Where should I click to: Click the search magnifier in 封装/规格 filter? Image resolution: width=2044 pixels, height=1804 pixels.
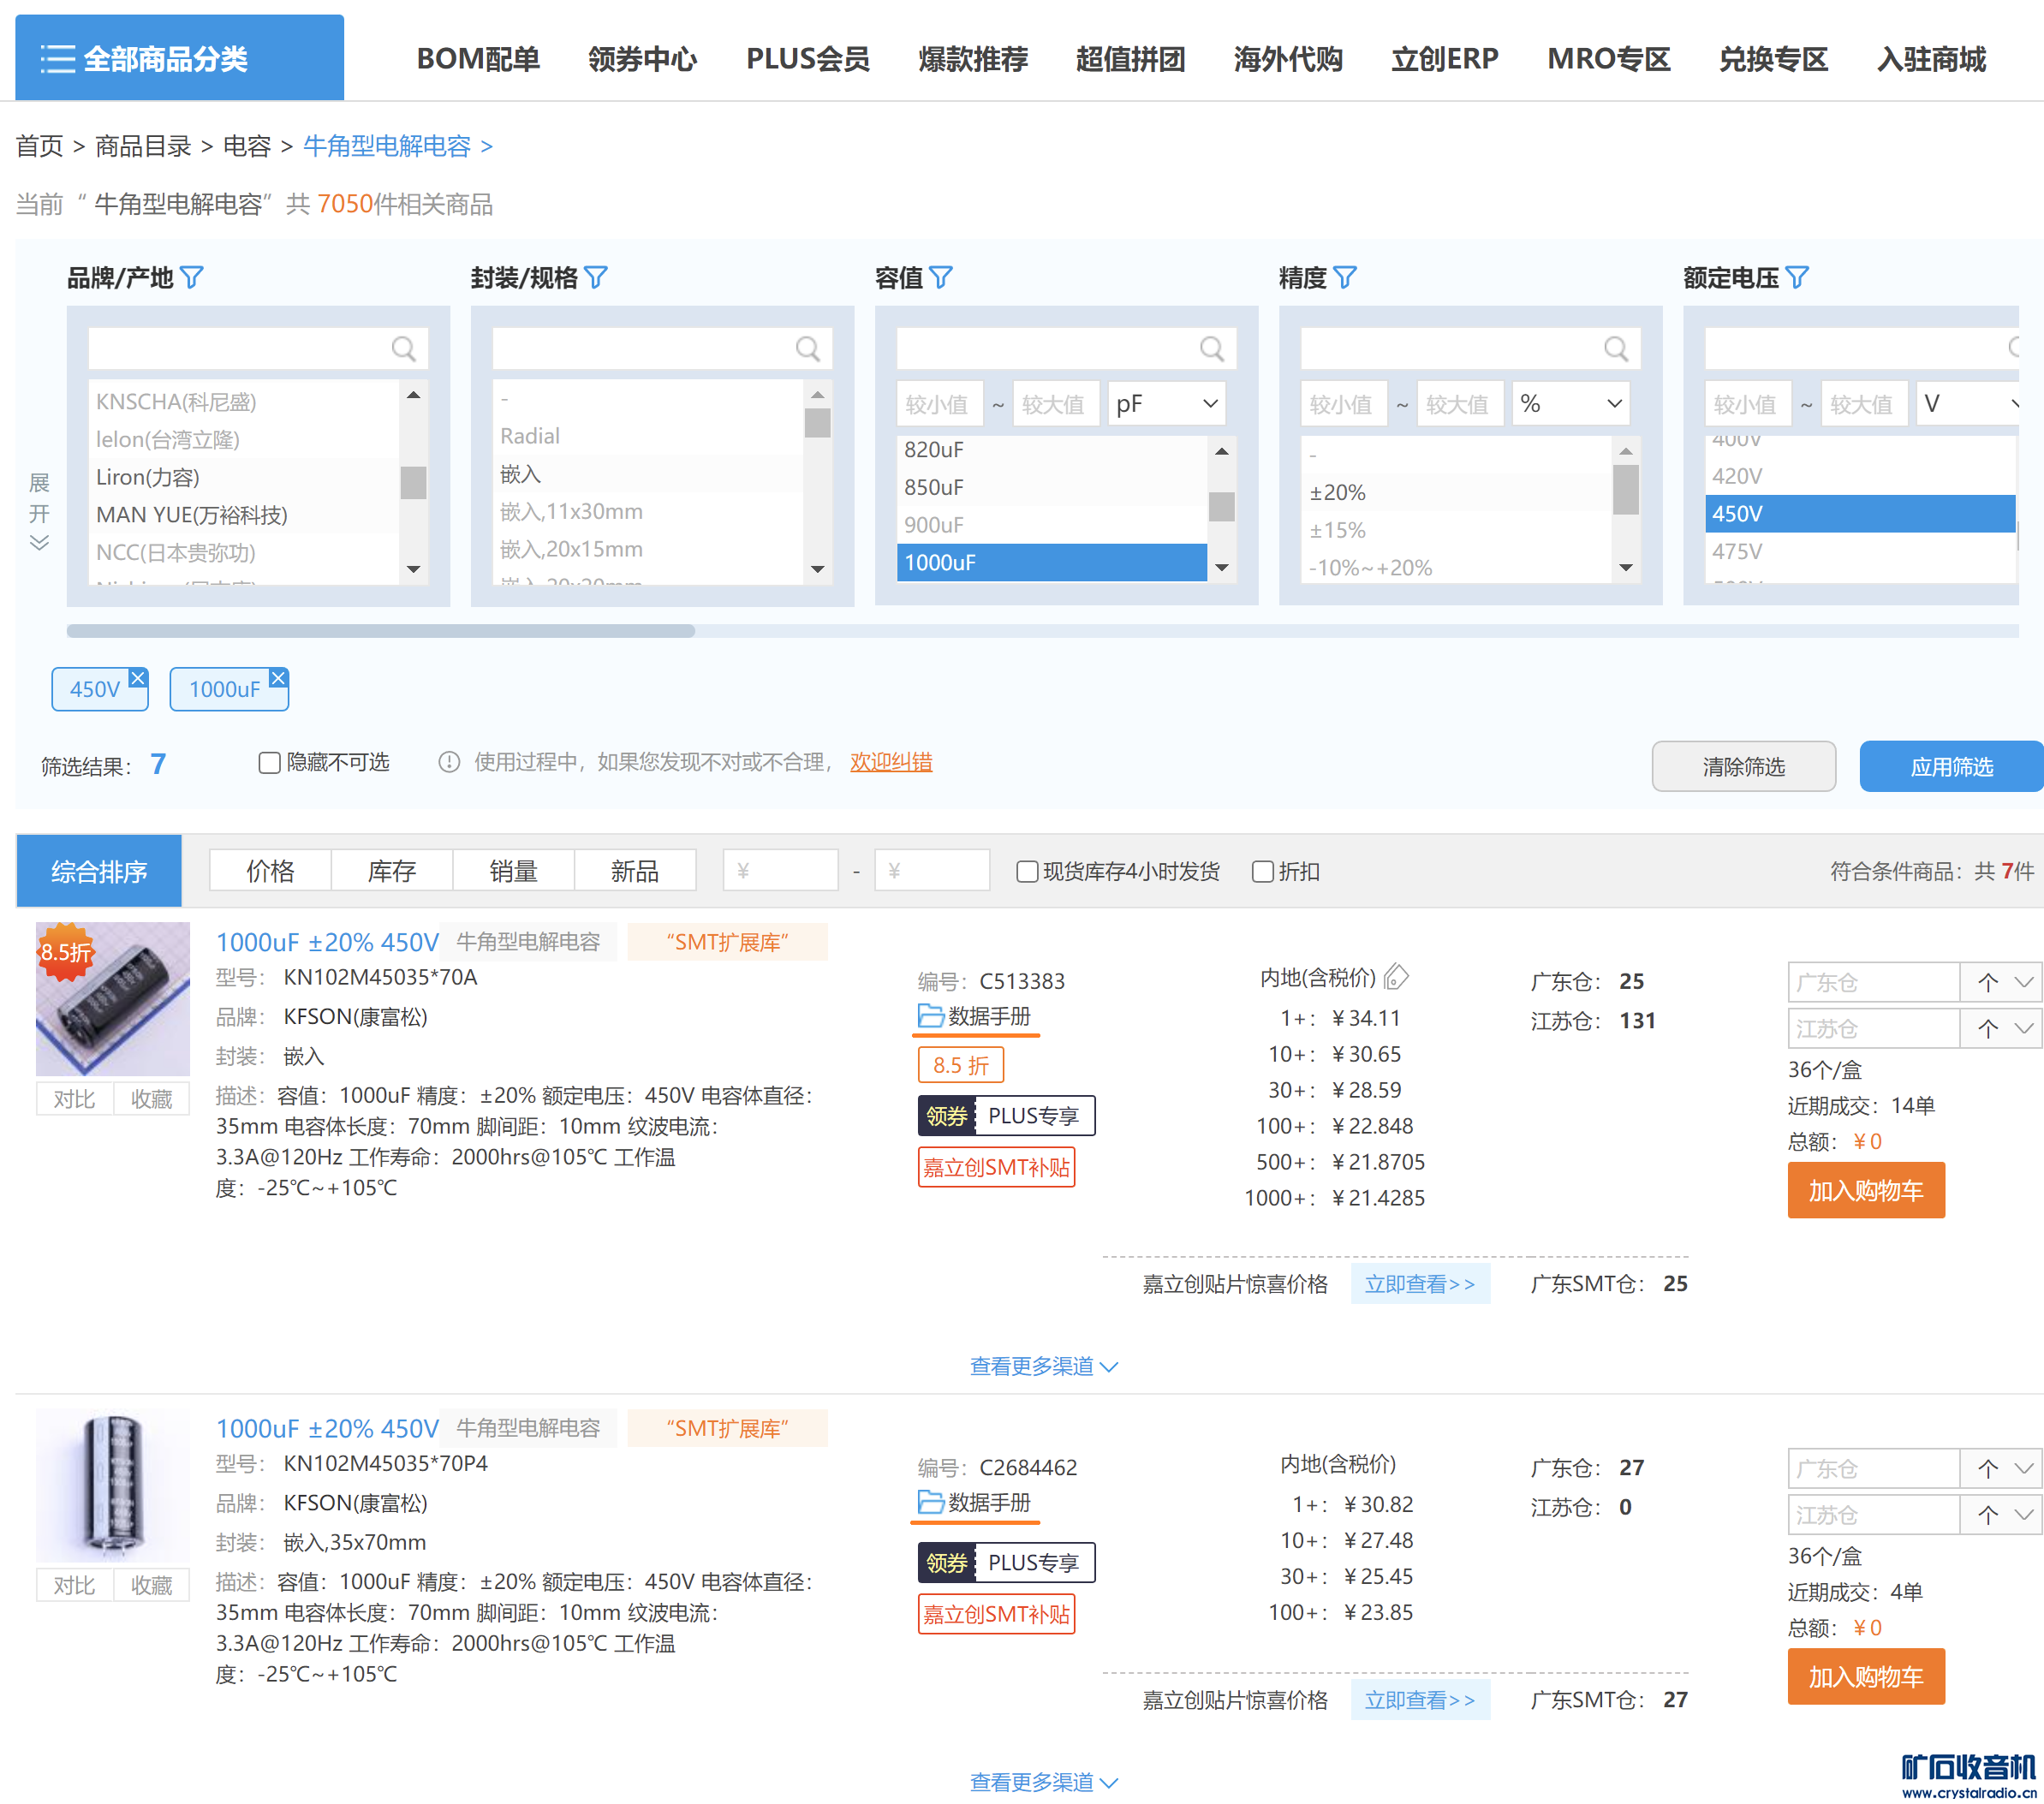[807, 348]
